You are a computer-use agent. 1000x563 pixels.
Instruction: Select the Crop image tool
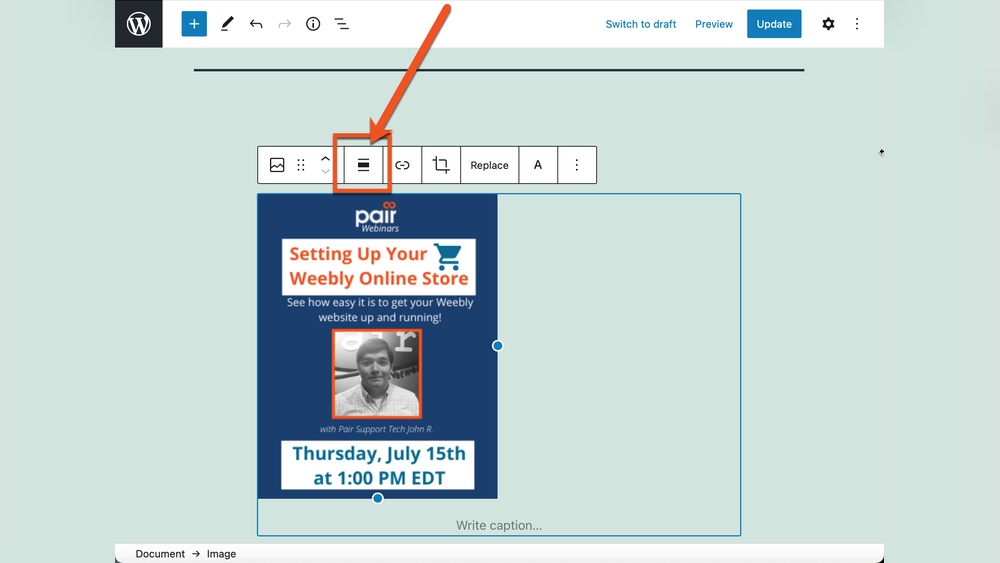[x=441, y=165]
